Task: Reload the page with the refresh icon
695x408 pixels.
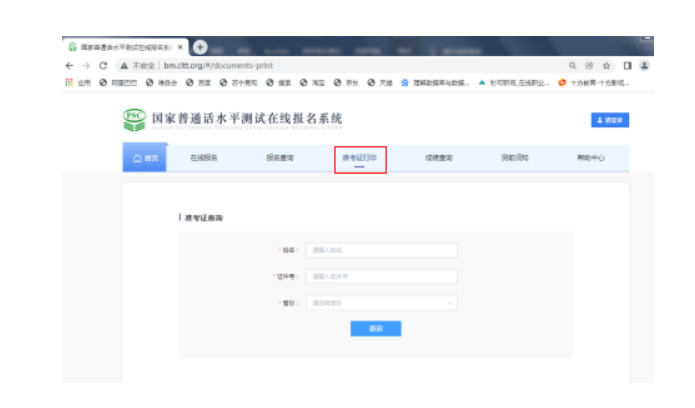Action: [x=103, y=66]
